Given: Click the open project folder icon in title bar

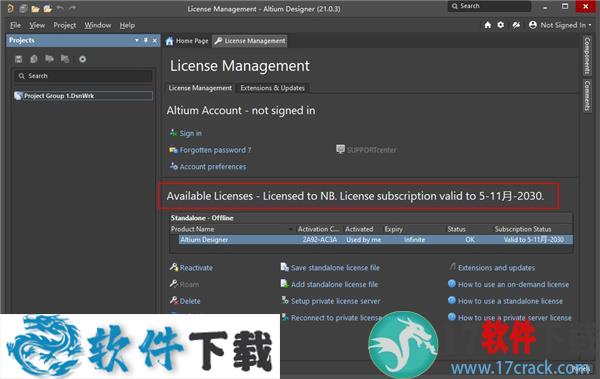Looking at the screenshot, I should (x=47, y=8).
